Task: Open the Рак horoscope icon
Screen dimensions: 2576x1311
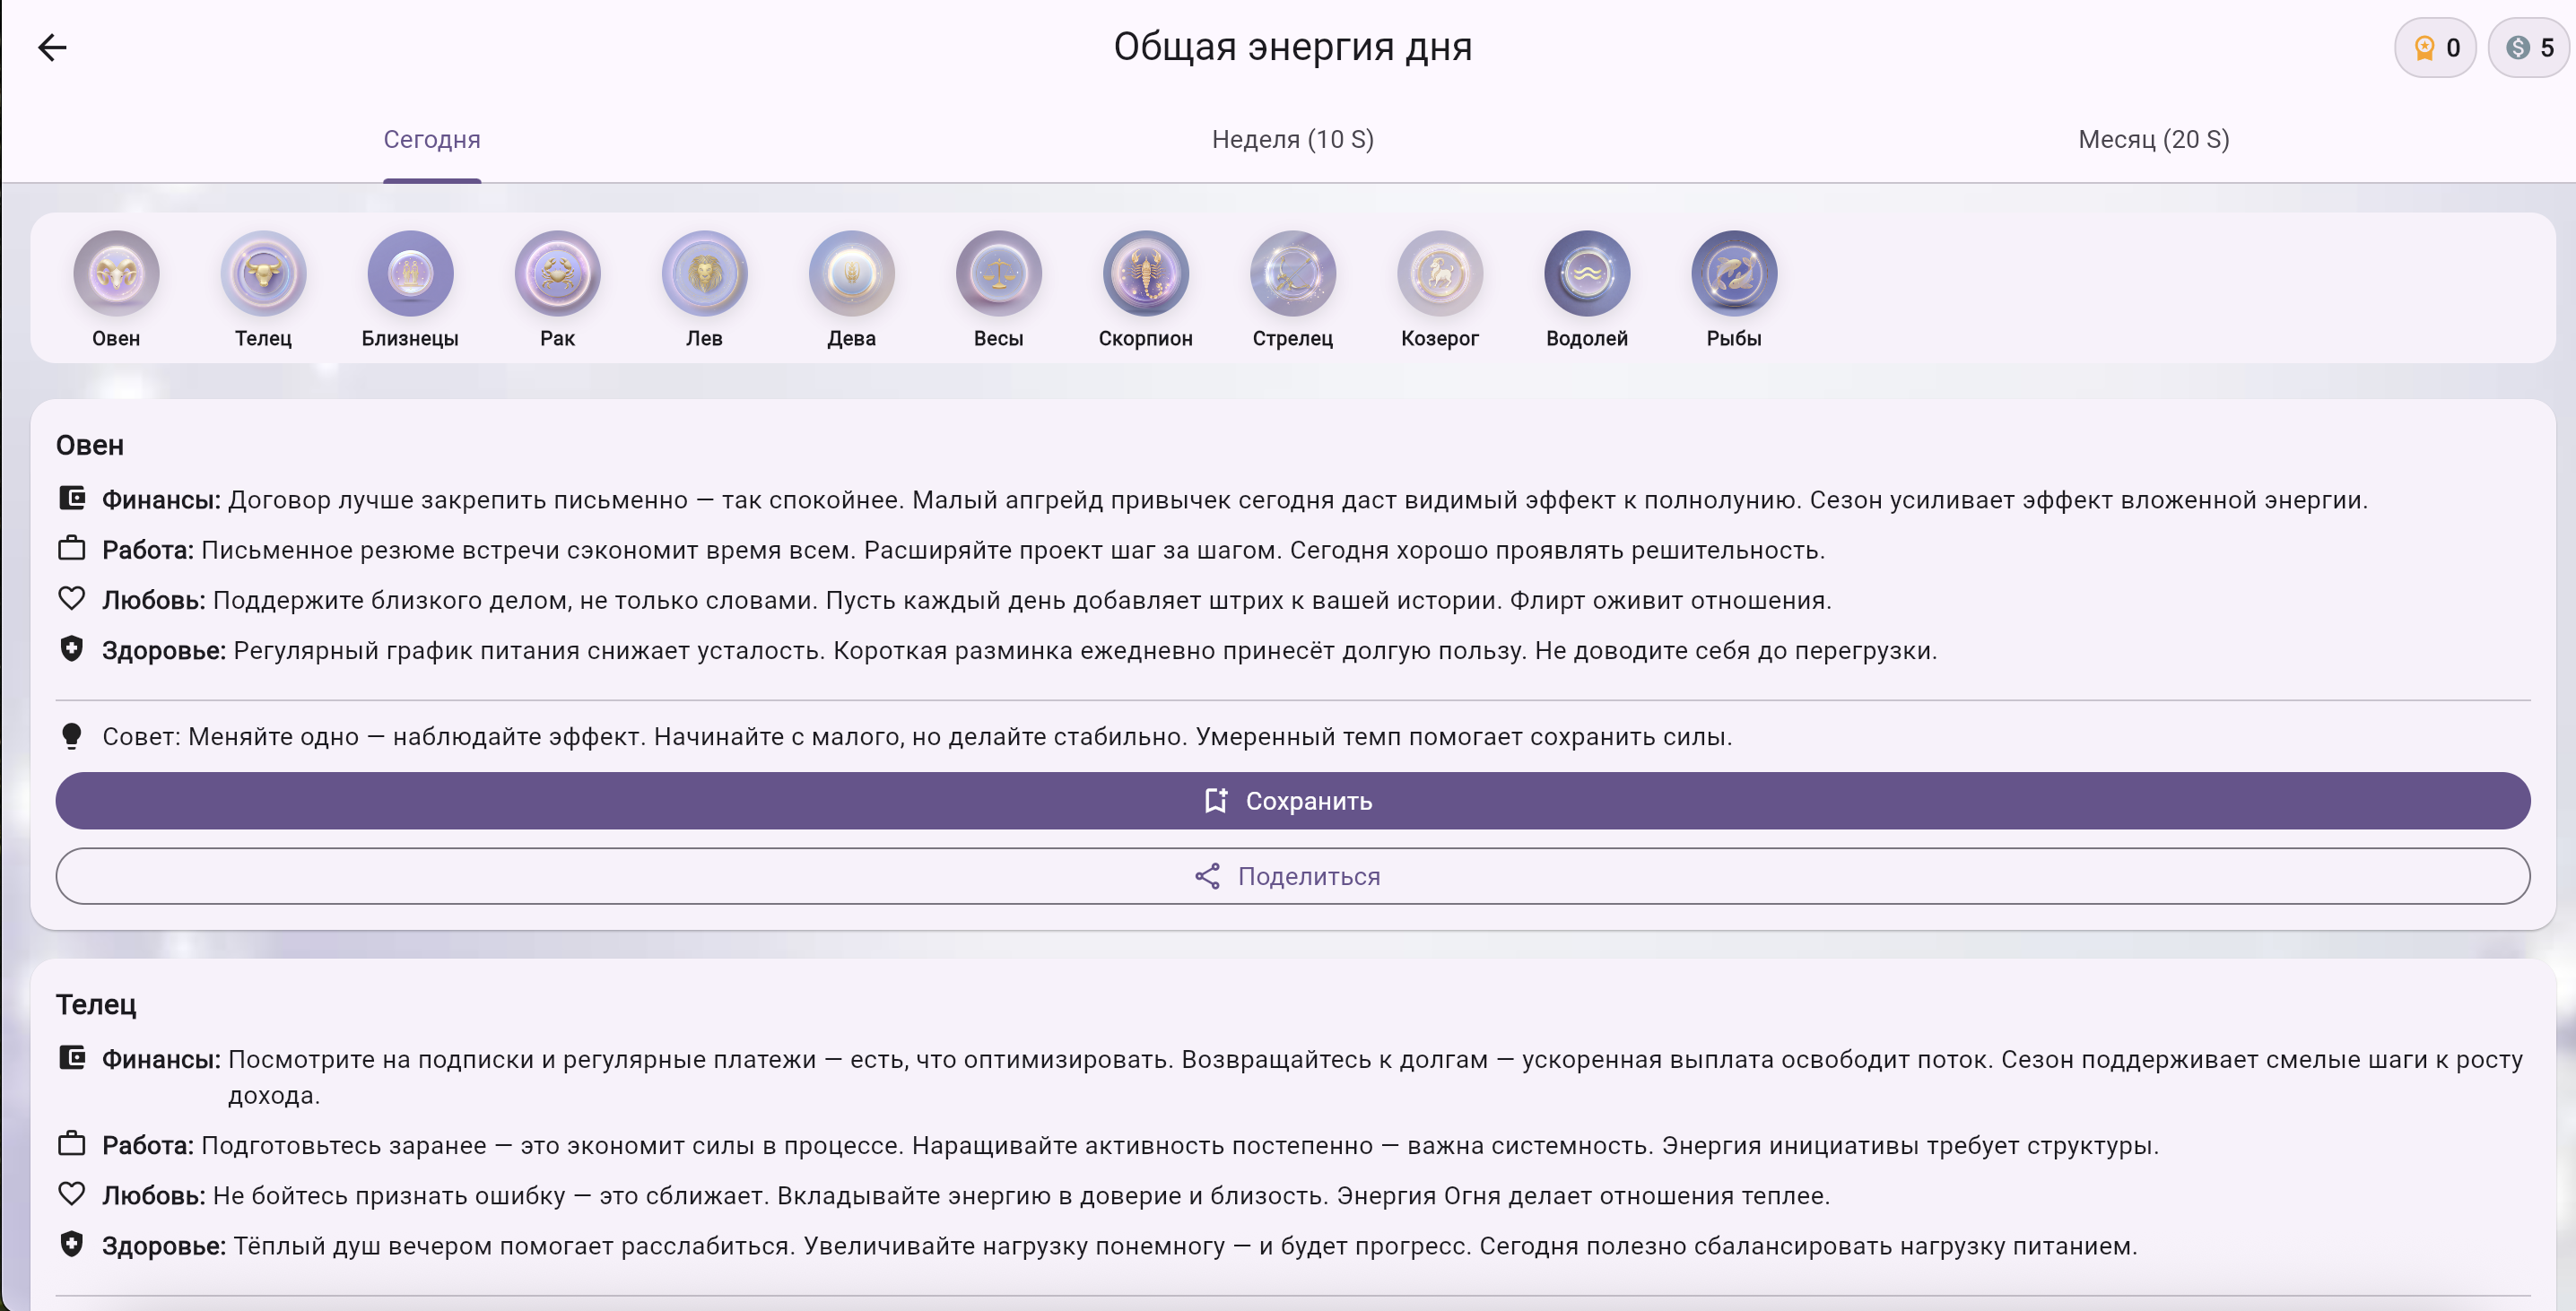Action: 557,273
